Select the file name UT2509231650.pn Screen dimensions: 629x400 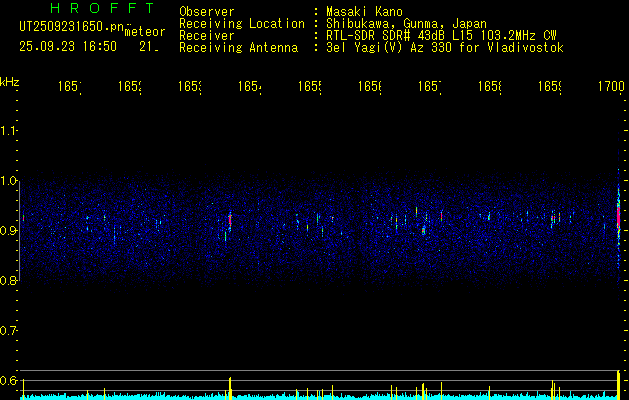click(71, 27)
